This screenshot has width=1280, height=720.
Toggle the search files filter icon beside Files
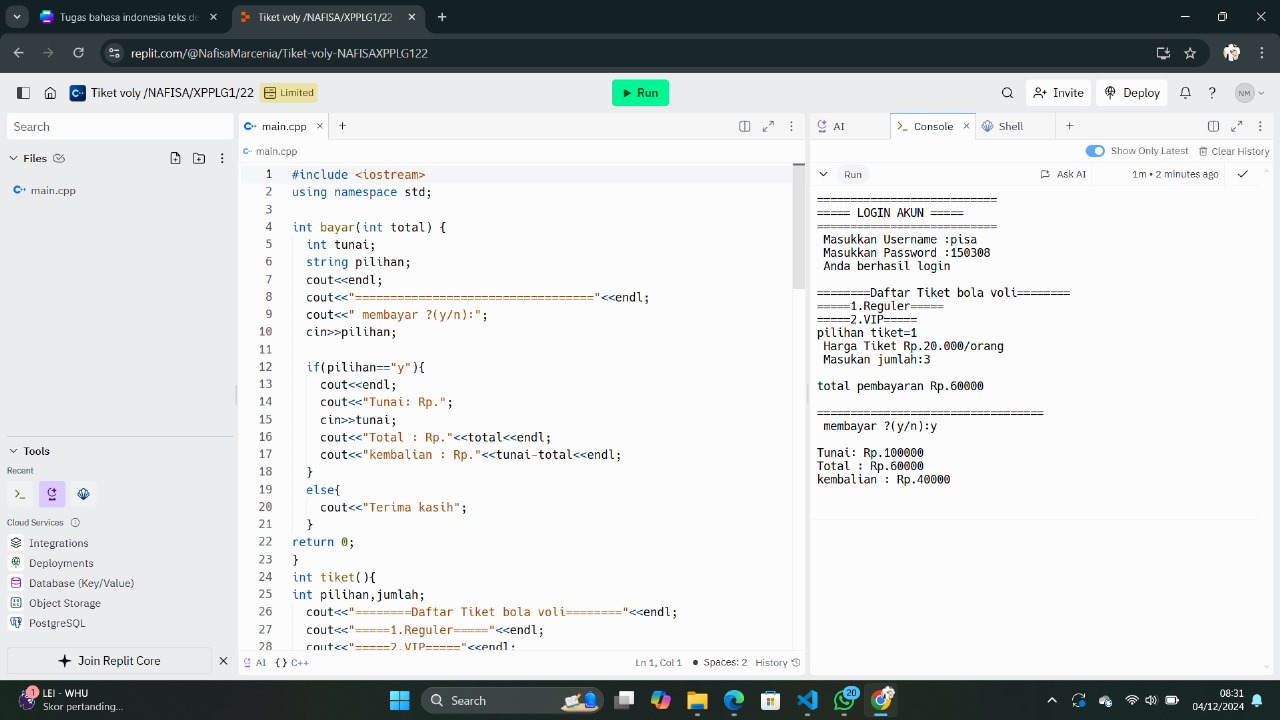coord(58,158)
